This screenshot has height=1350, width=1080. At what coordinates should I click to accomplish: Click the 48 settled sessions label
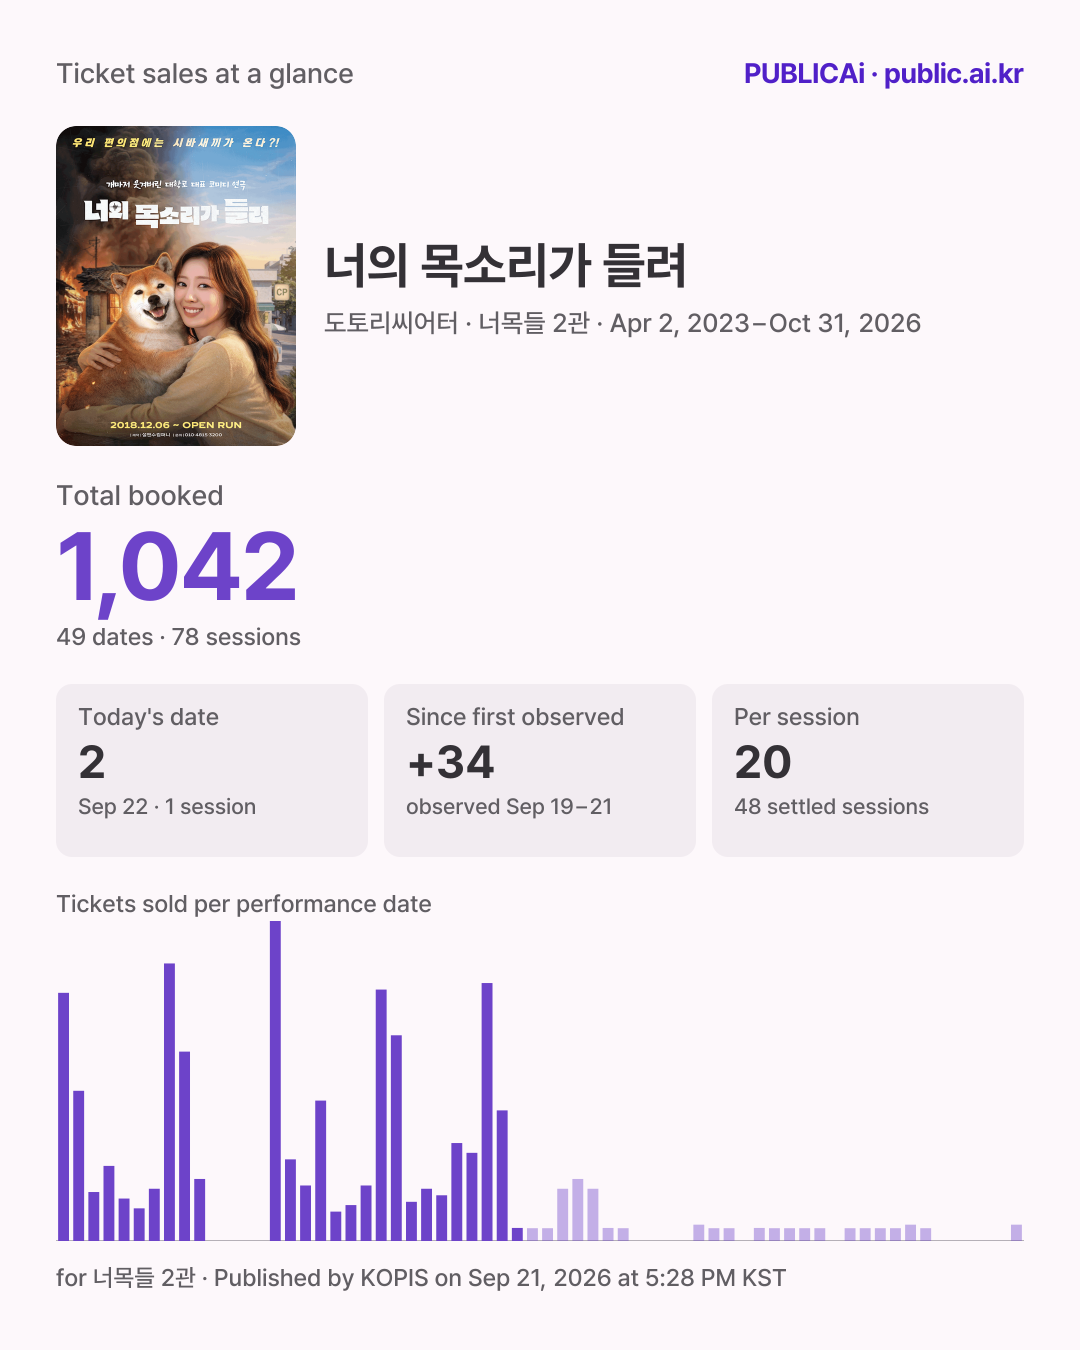pos(831,807)
